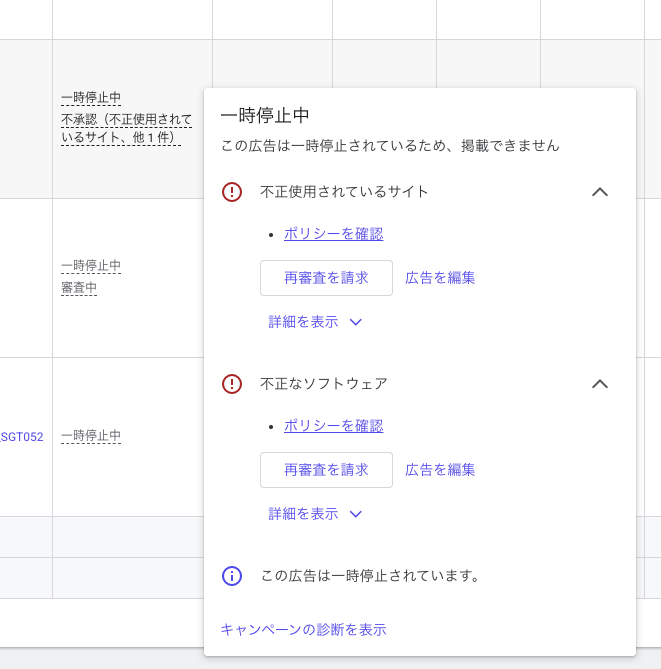Click the 不正使用されているサイト section title
The height and width of the screenshot is (669, 661).
pos(344,192)
